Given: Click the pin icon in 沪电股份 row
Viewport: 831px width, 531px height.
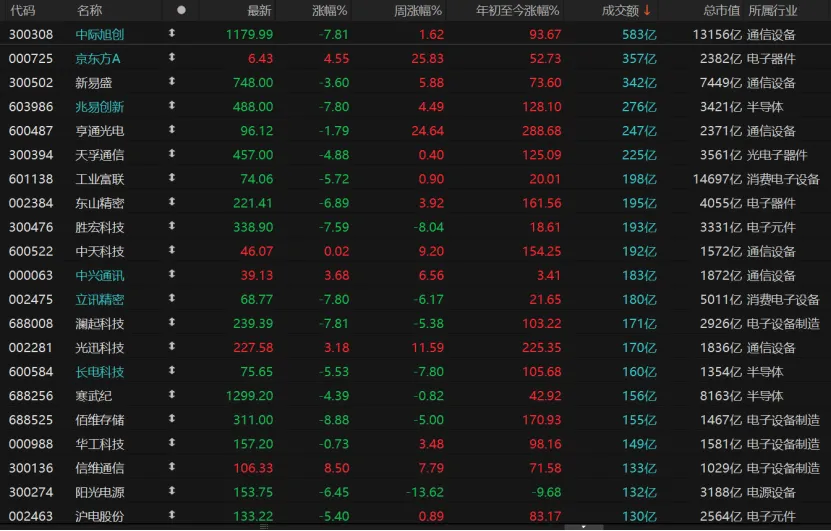Looking at the screenshot, I should pos(172,515).
